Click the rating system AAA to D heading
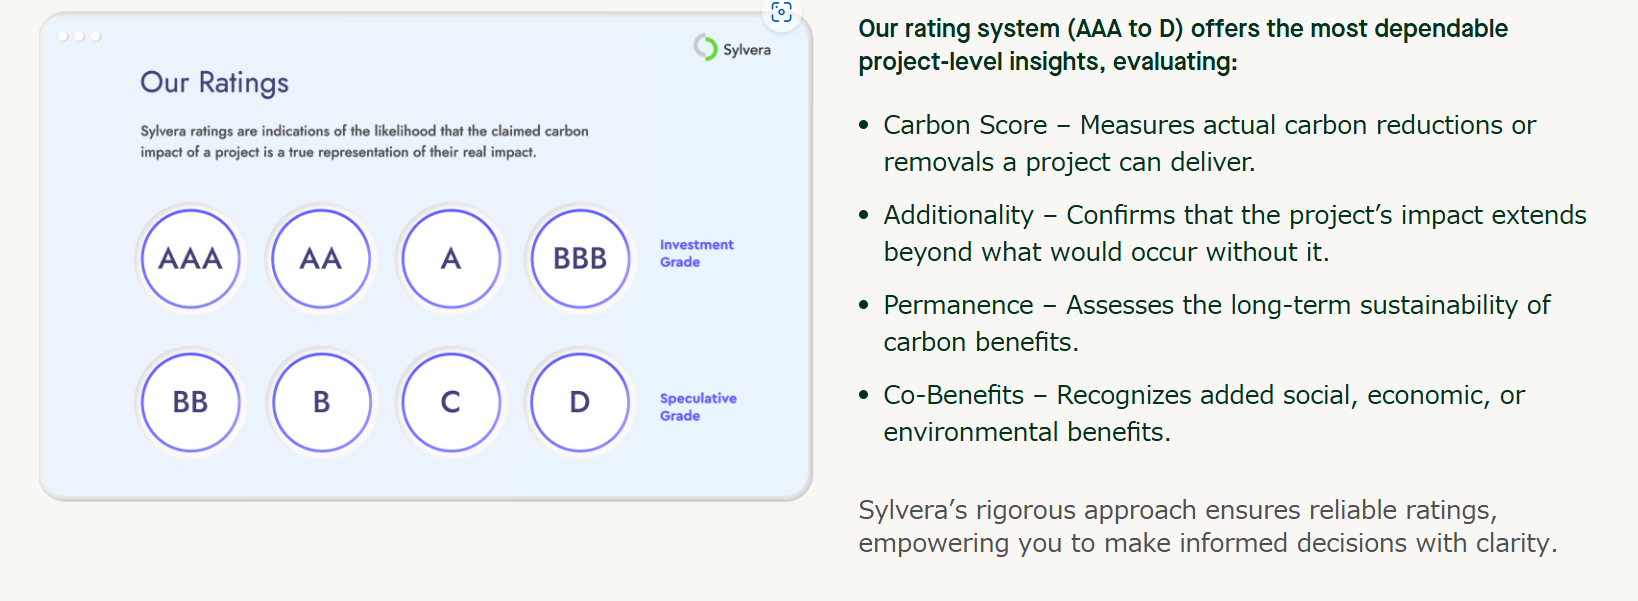The width and height of the screenshot is (1638, 601). (x=1183, y=45)
